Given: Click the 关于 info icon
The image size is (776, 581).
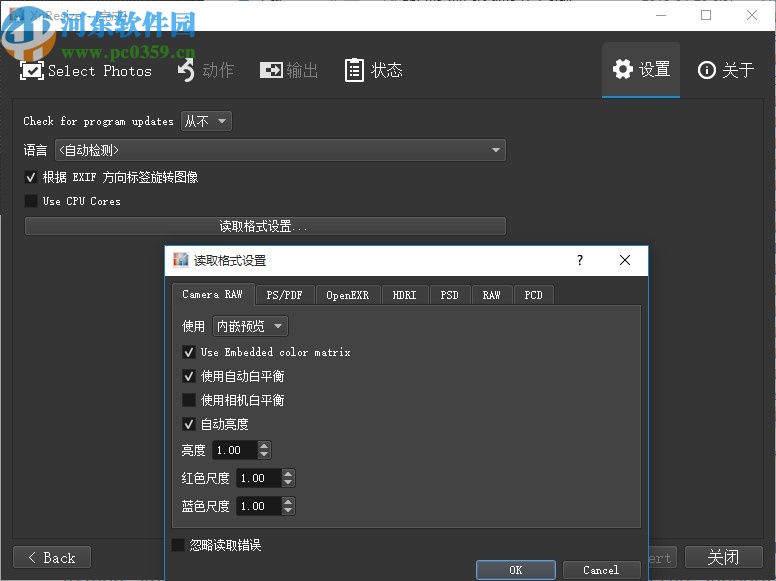Looking at the screenshot, I should click(x=707, y=70).
